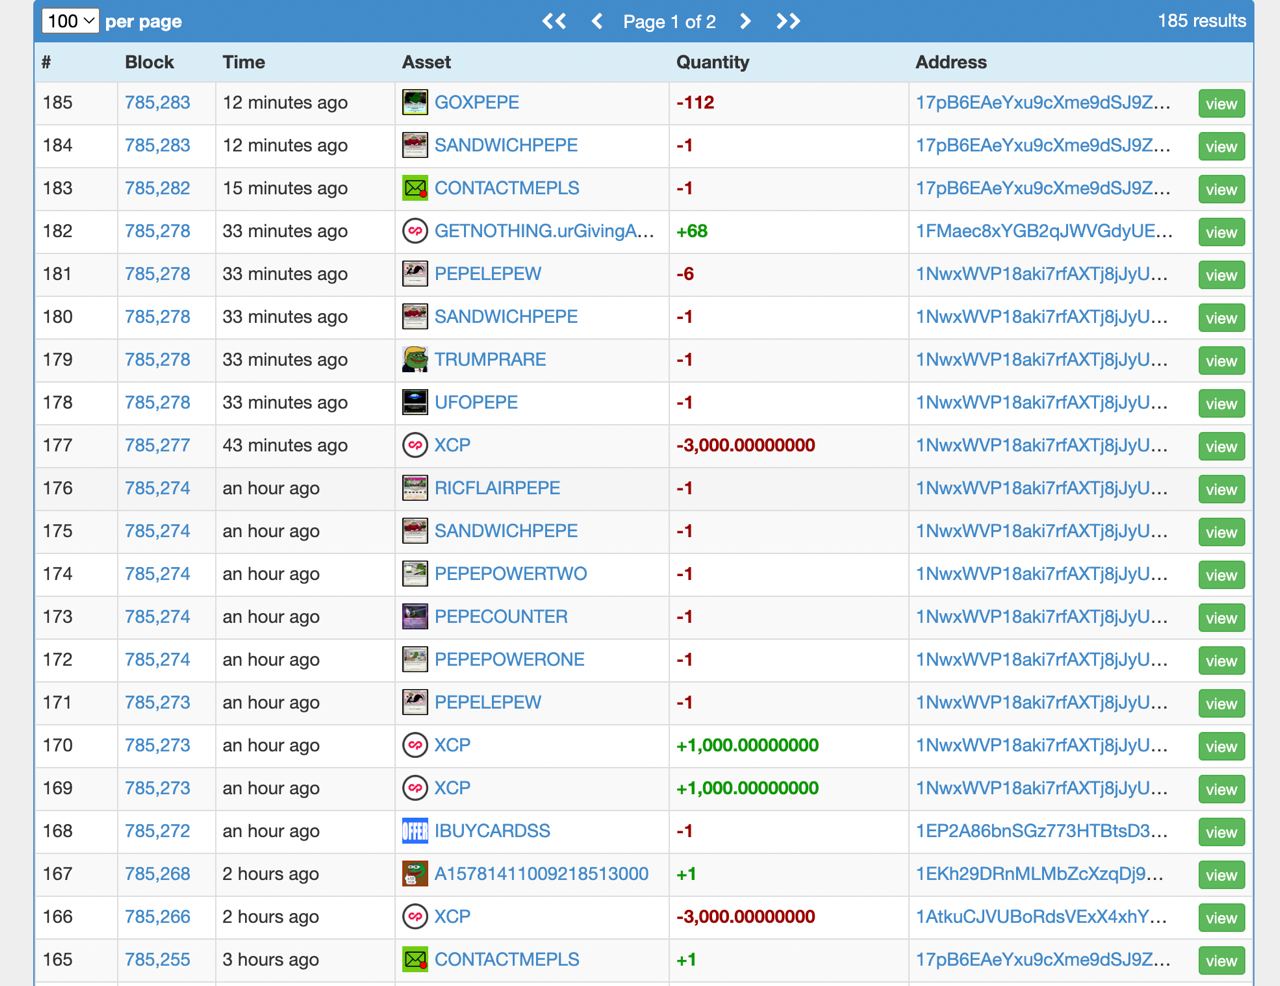Open address 17pB6EAeYxu9cXme9dSJ9Z... in row 185
Screen dimensions: 1280x986
pyautogui.click(x=1043, y=102)
